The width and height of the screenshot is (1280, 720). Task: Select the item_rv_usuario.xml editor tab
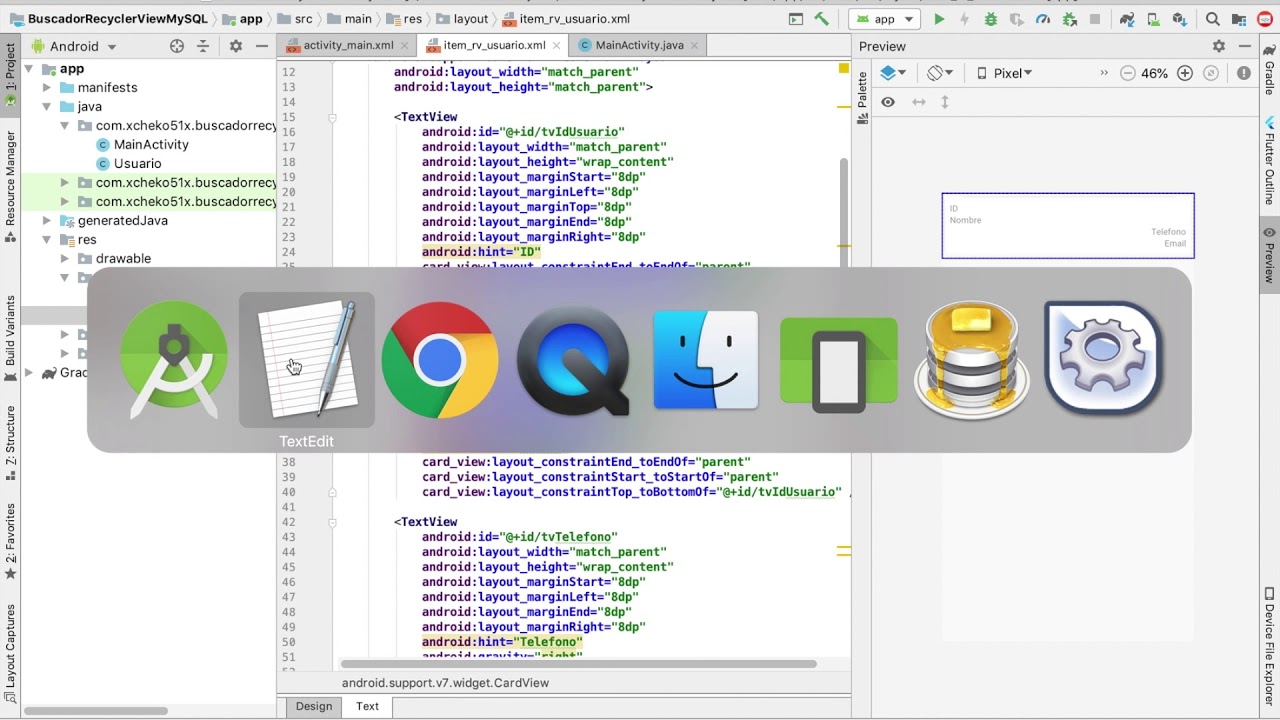(494, 45)
